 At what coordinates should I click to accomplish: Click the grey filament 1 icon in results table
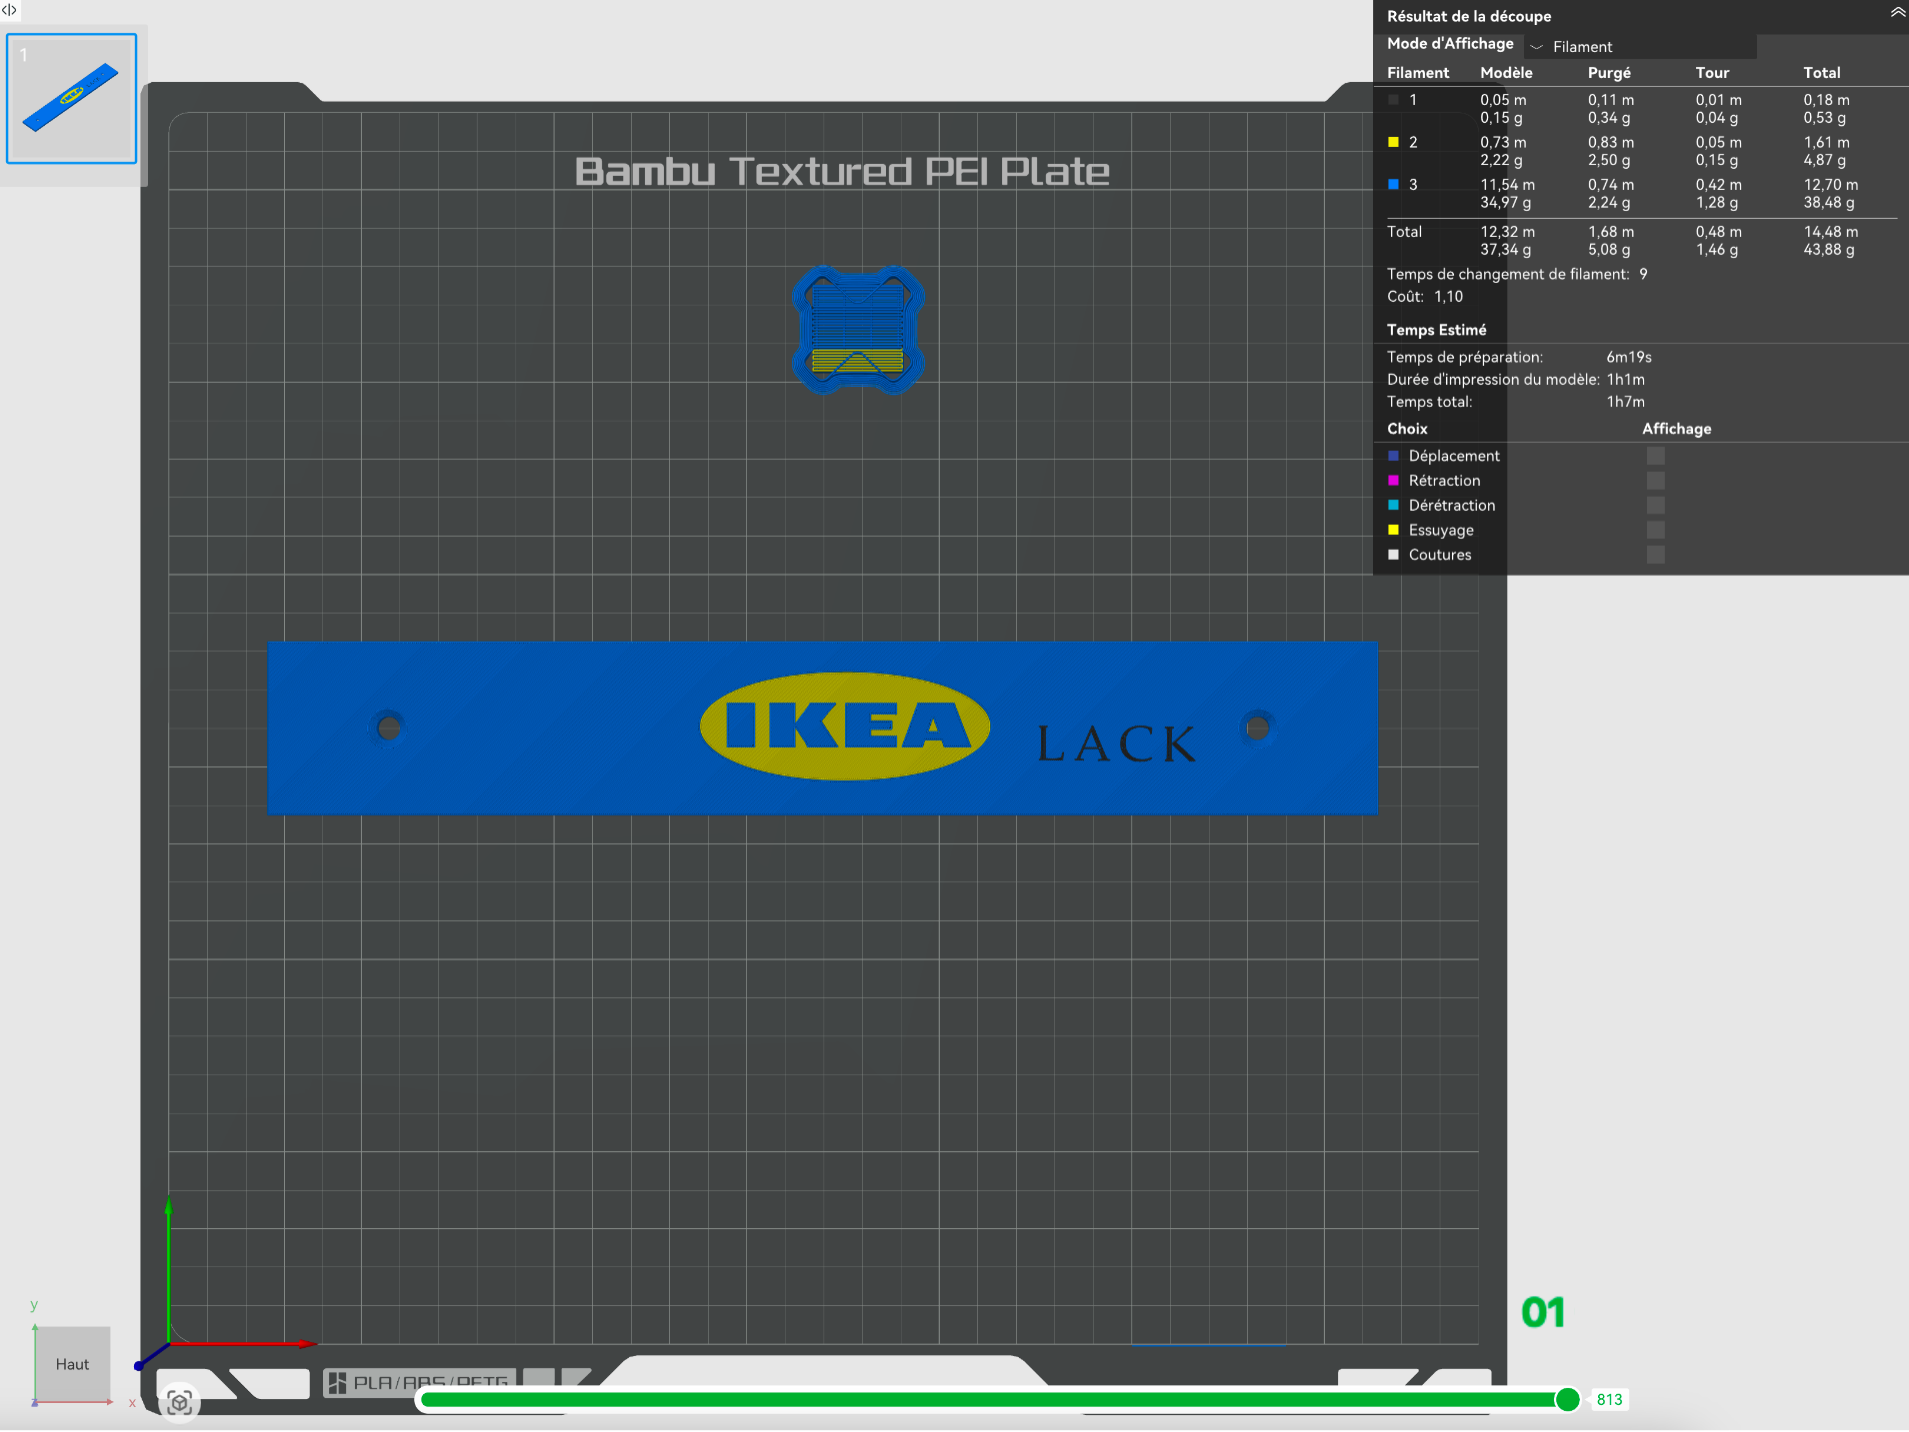pyautogui.click(x=1393, y=99)
